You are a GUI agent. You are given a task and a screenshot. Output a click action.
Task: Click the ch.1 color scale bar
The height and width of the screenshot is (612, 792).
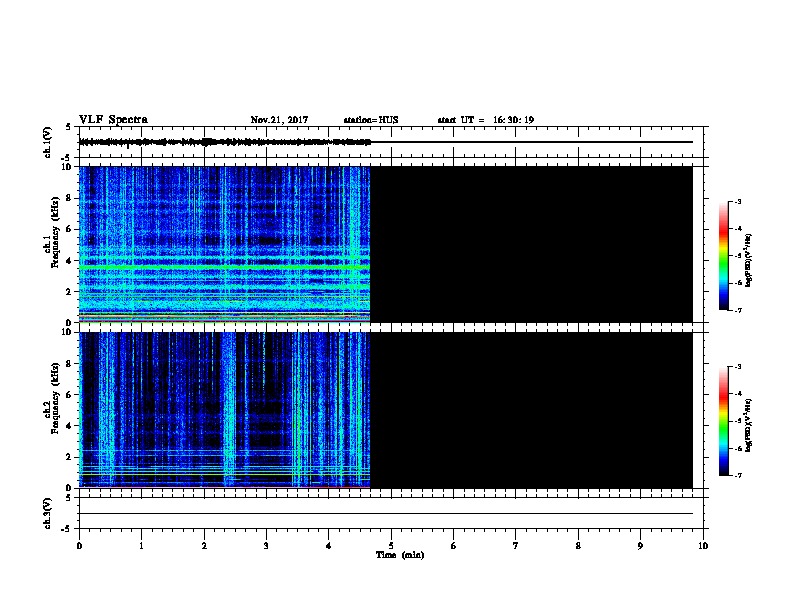[723, 256]
